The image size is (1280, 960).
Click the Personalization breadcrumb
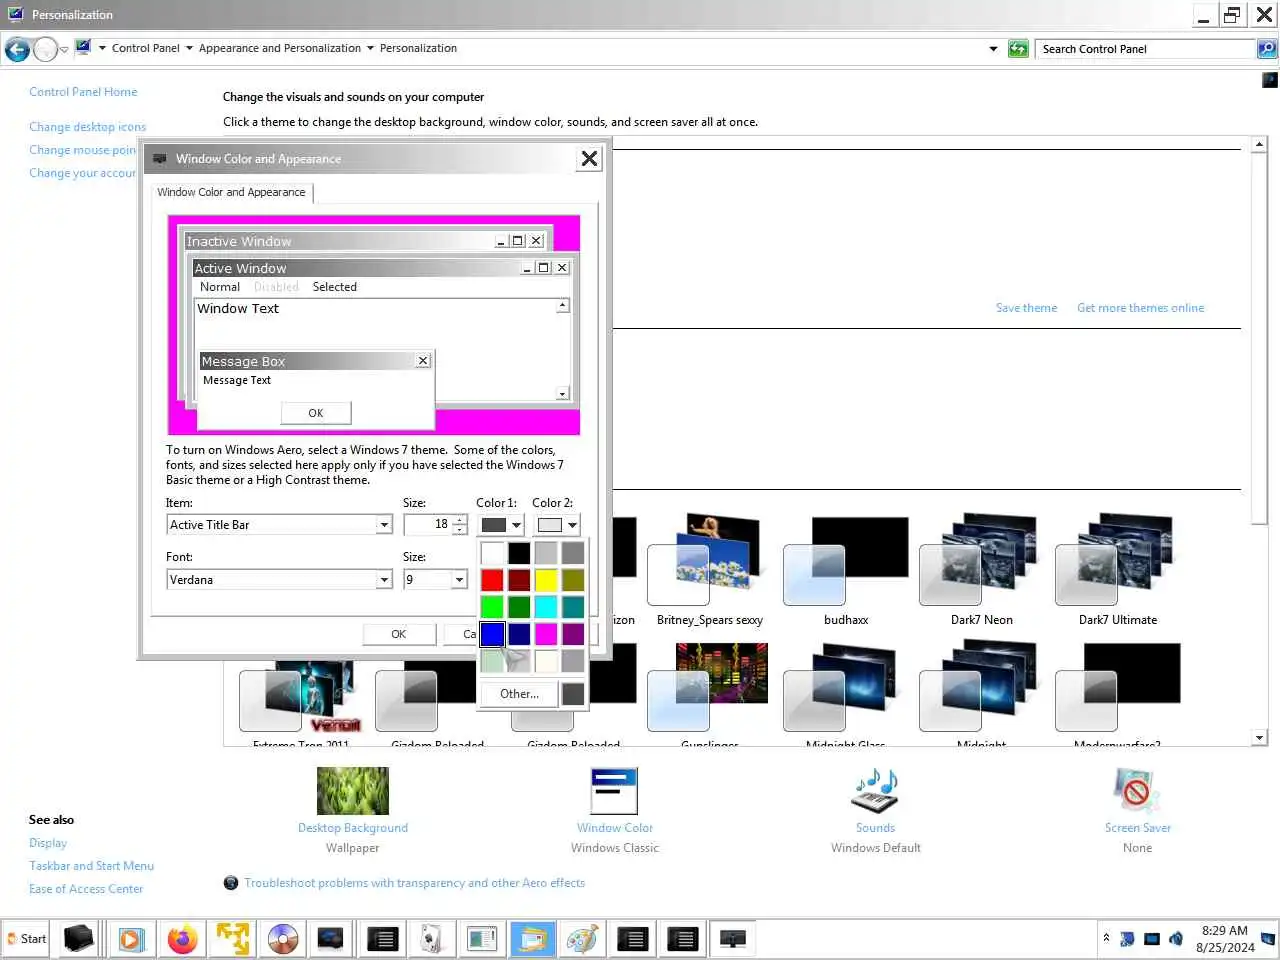coord(418,48)
